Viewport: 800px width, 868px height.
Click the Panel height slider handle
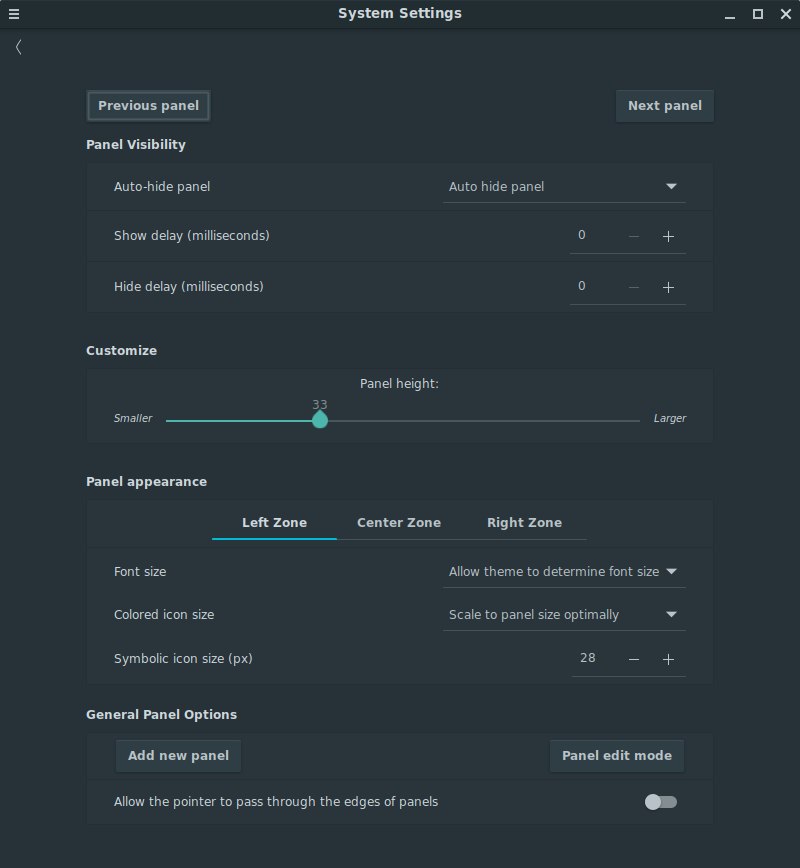tap(320, 420)
